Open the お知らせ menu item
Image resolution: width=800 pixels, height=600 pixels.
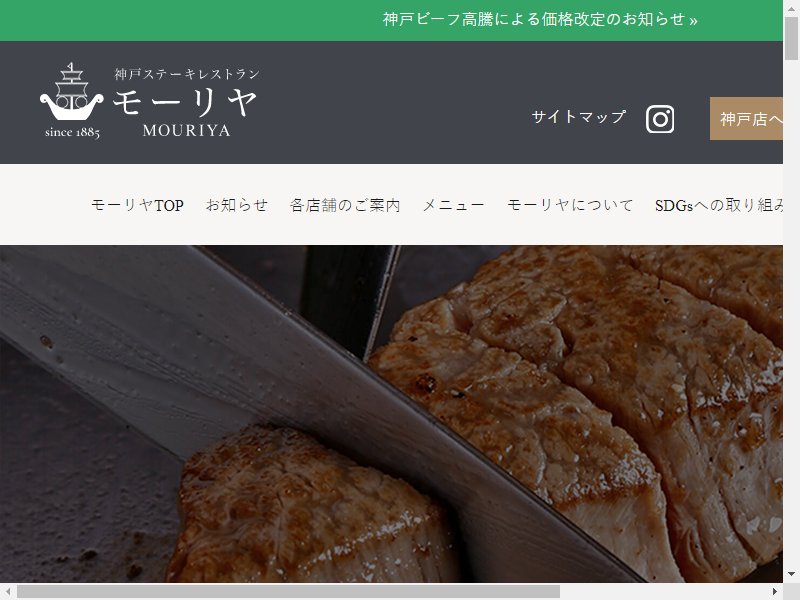(237, 205)
